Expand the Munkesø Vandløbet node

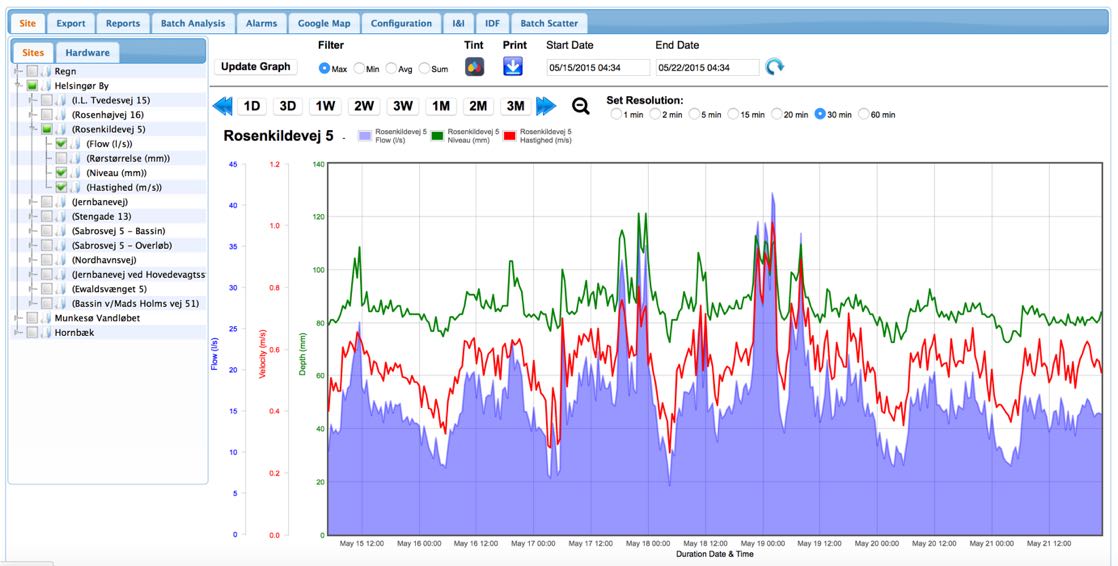18,319
